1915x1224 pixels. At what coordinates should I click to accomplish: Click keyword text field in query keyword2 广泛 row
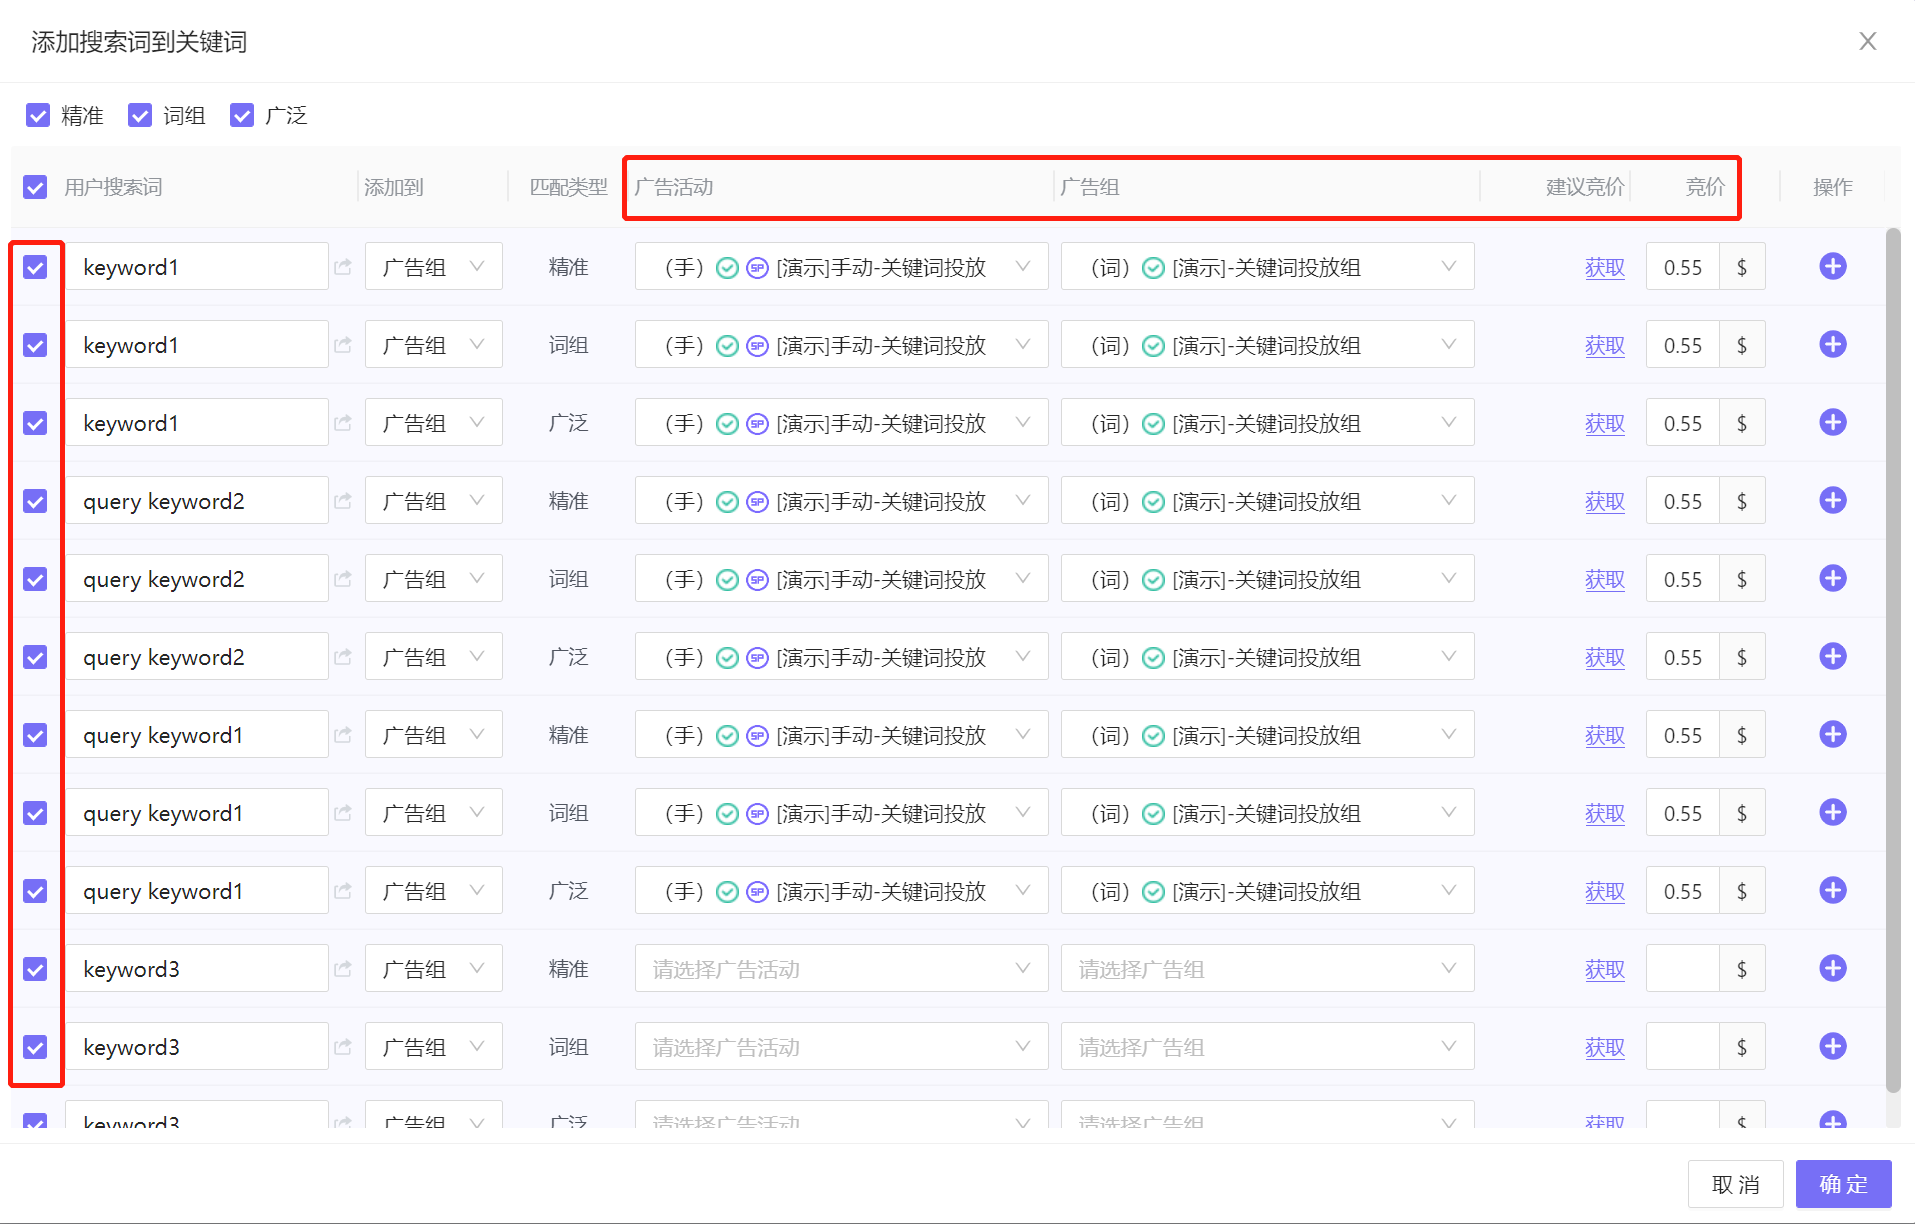click(196, 657)
